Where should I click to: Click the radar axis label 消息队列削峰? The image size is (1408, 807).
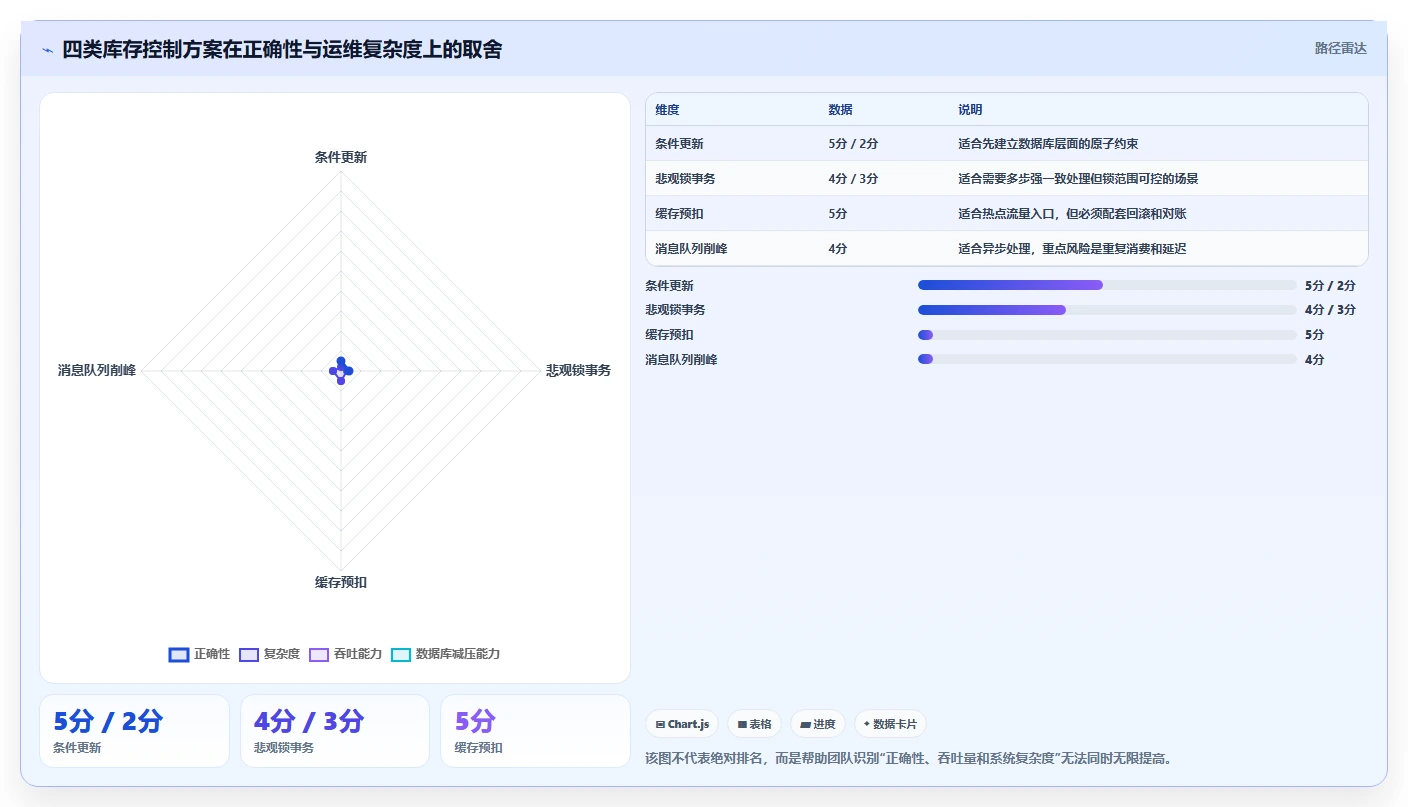[97, 370]
